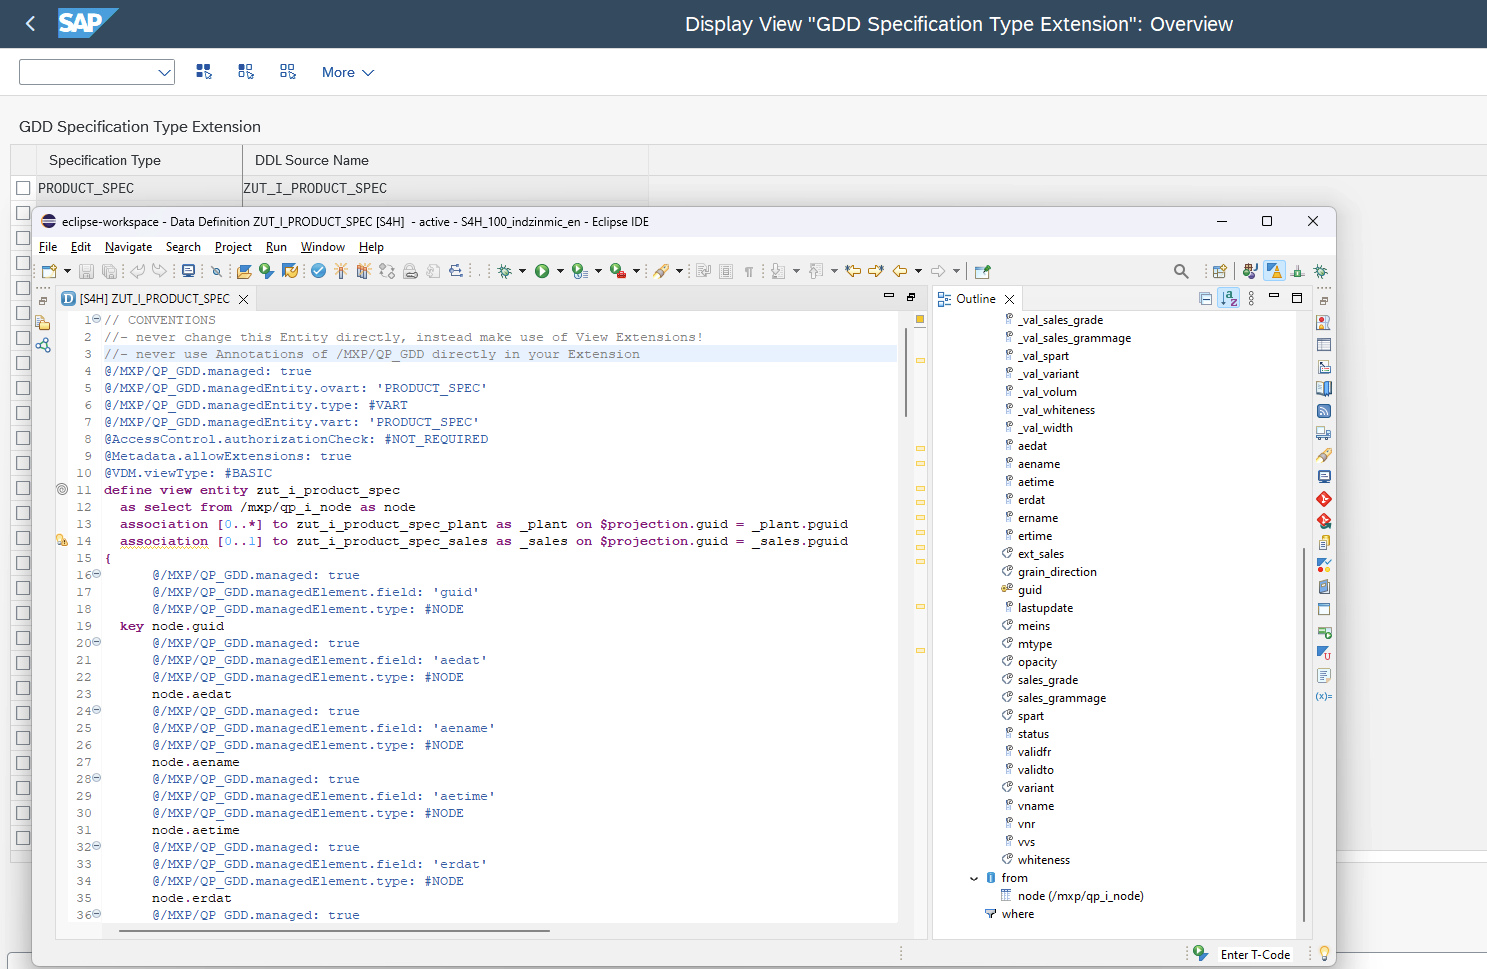The image size is (1487, 969).
Task: Open the SAP command field dropdown
Action: (165, 72)
